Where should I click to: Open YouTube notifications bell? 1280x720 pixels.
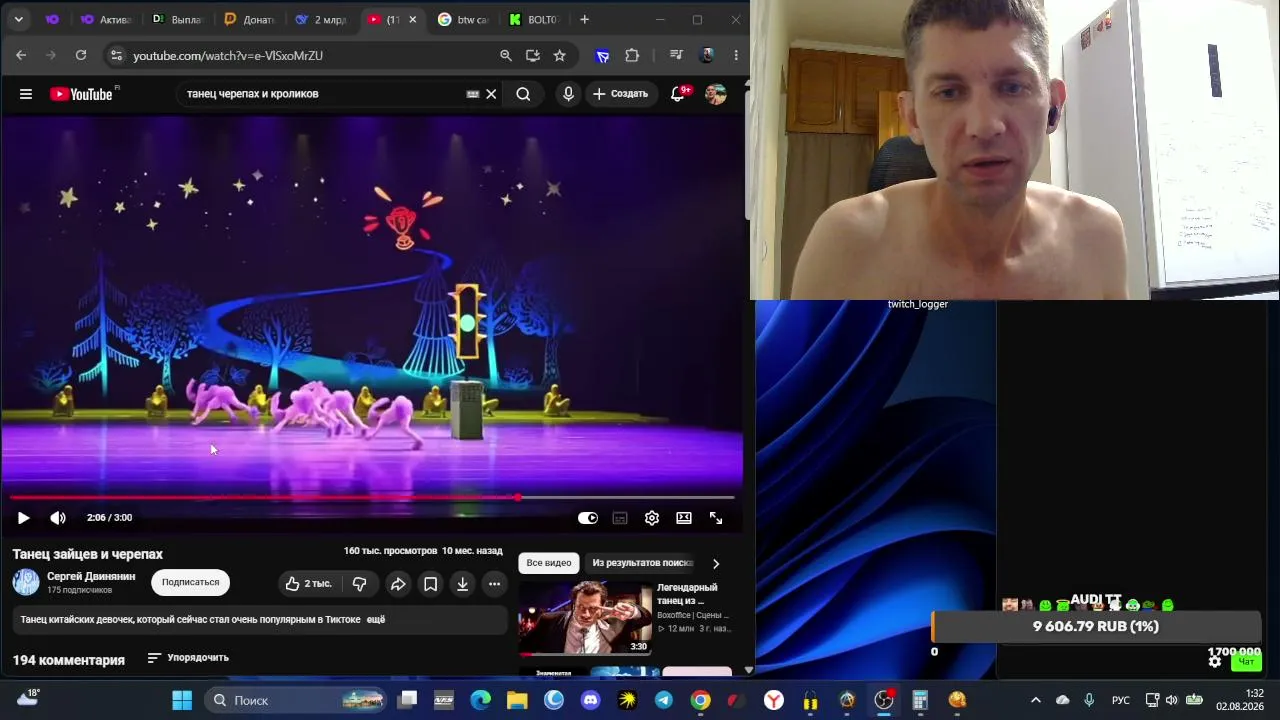click(x=679, y=93)
